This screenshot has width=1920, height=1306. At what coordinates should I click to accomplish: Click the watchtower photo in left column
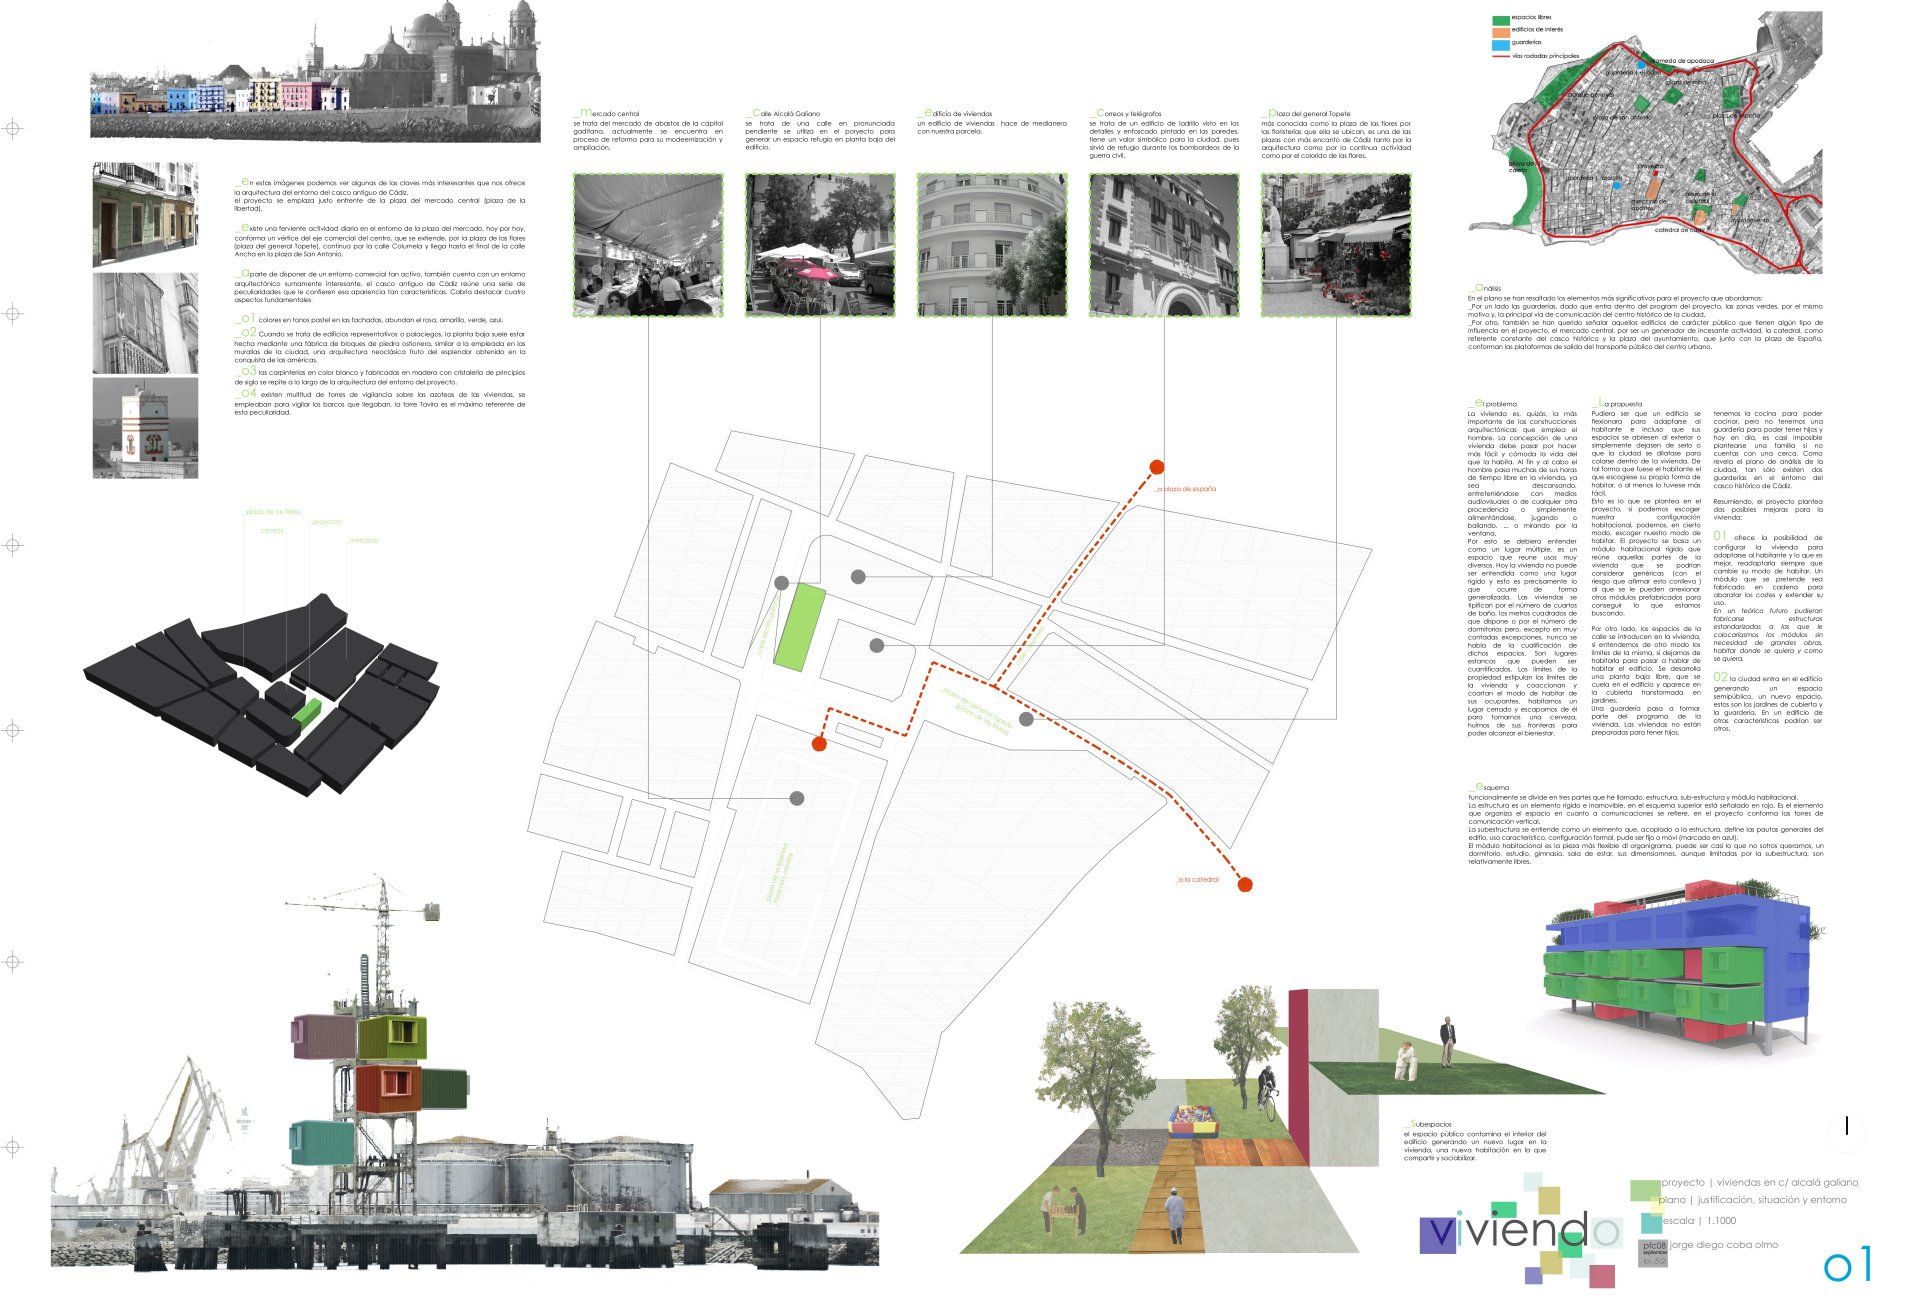coord(145,427)
